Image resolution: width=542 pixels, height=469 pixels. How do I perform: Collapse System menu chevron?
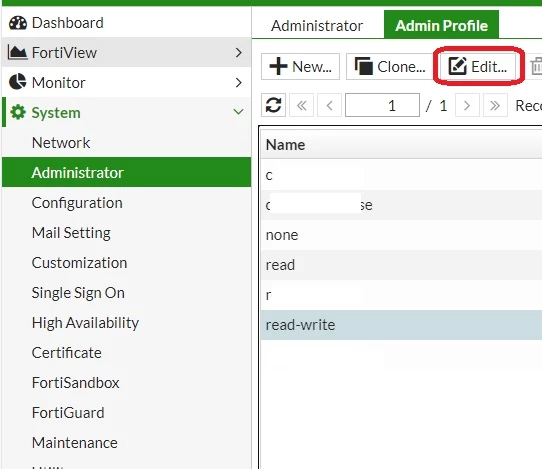pyautogui.click(x=238, y=112)
